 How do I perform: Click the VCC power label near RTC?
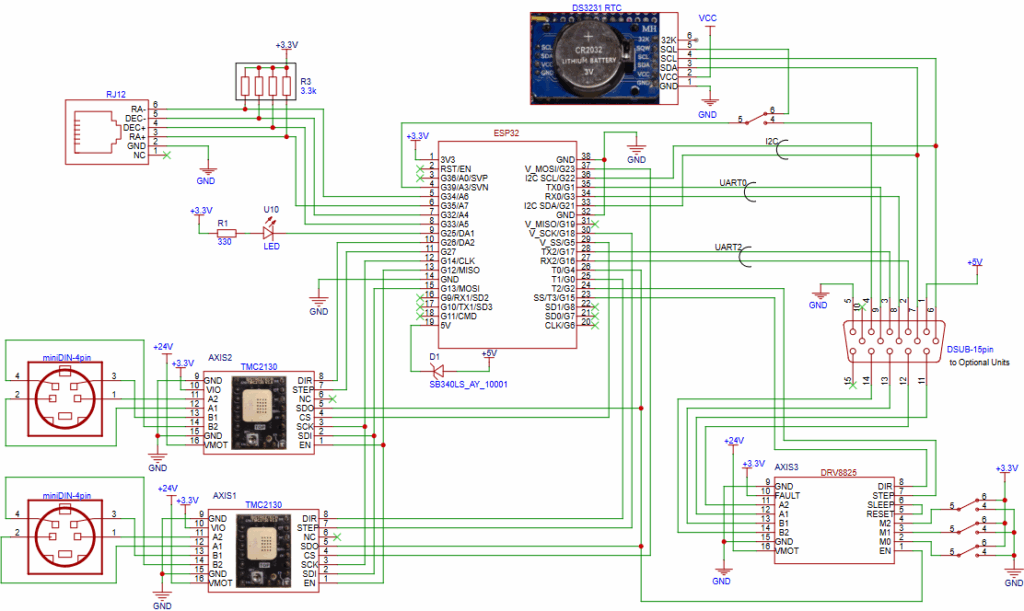tap(708, 19)
